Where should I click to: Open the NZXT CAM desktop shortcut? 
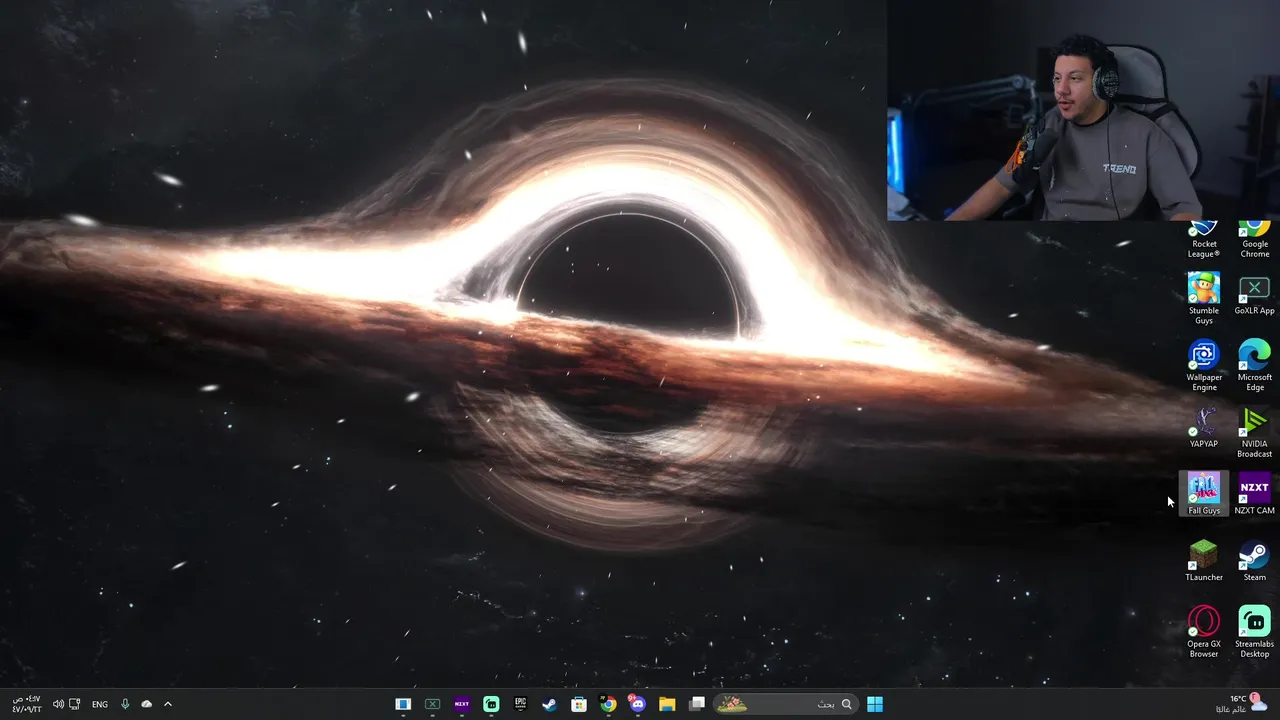click(1254, 494)
